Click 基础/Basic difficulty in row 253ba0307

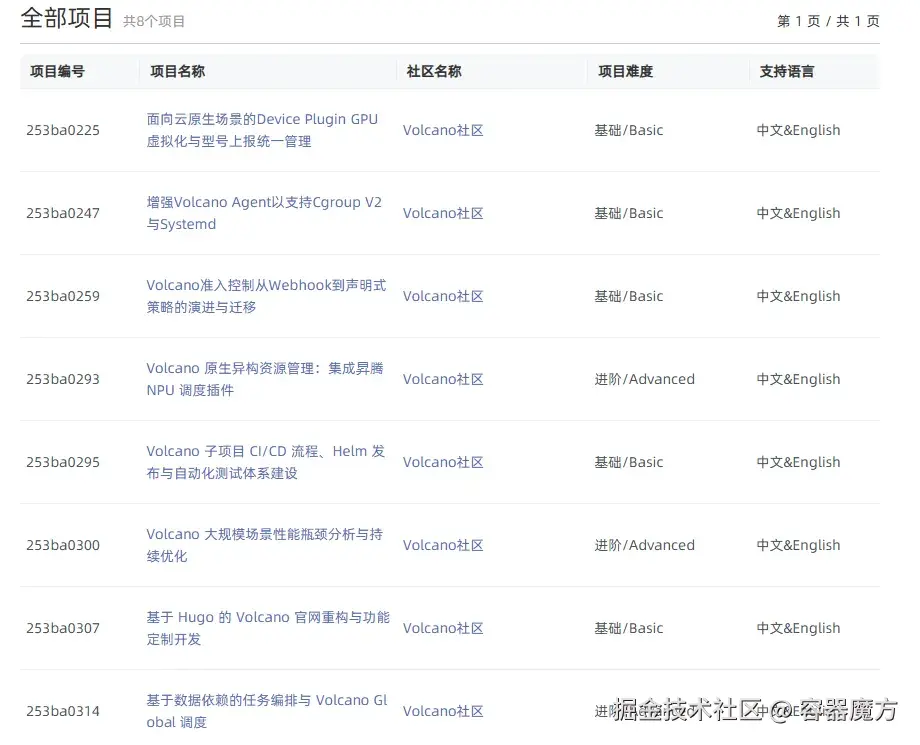[x=629, y=628]
